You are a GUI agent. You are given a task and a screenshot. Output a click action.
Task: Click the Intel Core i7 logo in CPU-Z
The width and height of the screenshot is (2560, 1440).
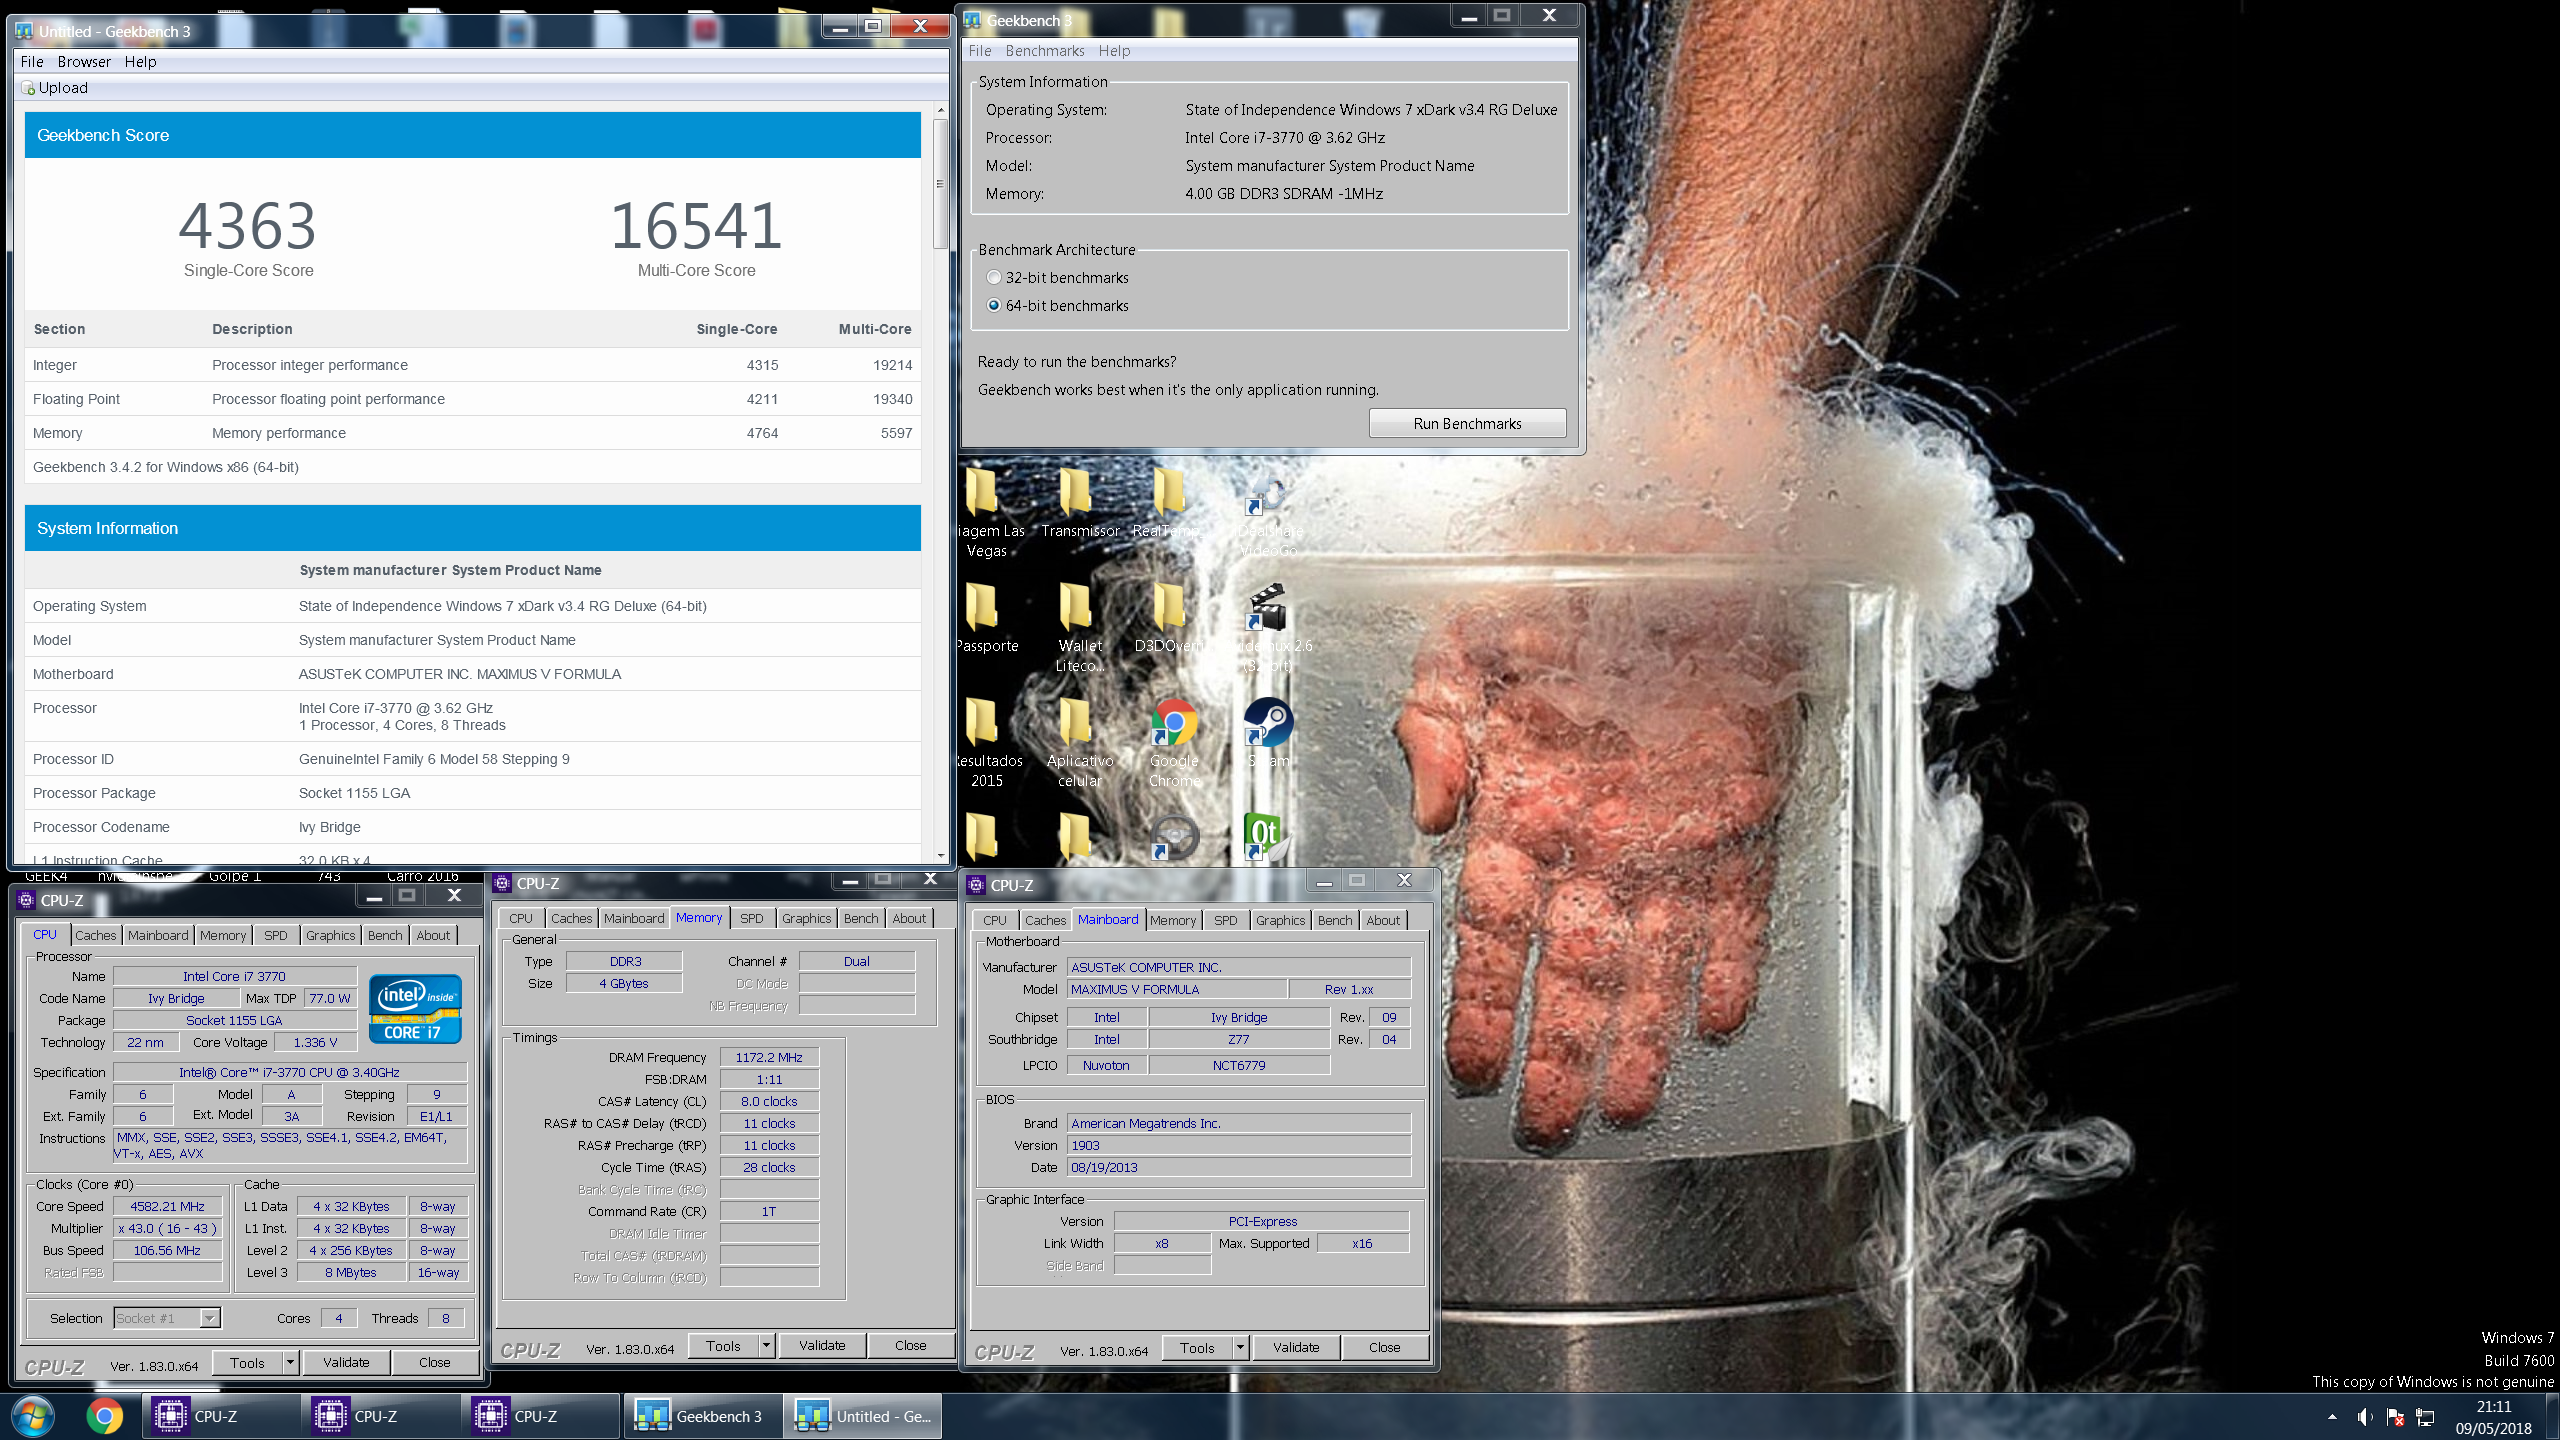coord(415,1009)
